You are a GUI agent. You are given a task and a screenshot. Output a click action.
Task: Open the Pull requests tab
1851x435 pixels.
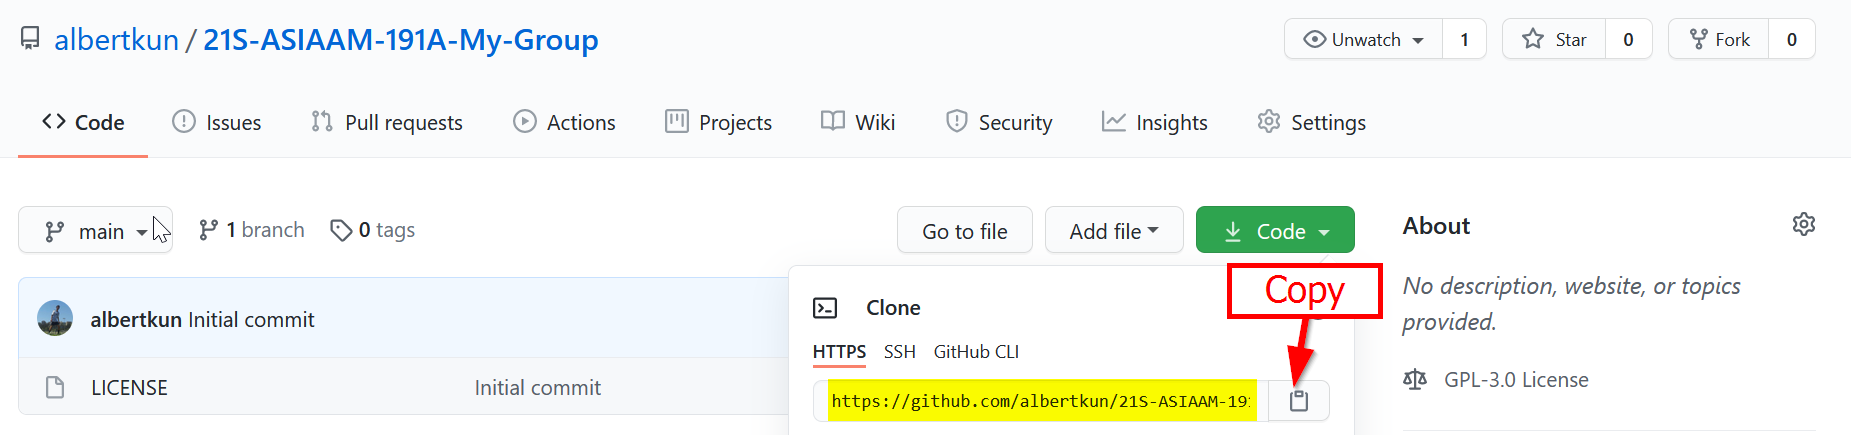pos(387,122)
